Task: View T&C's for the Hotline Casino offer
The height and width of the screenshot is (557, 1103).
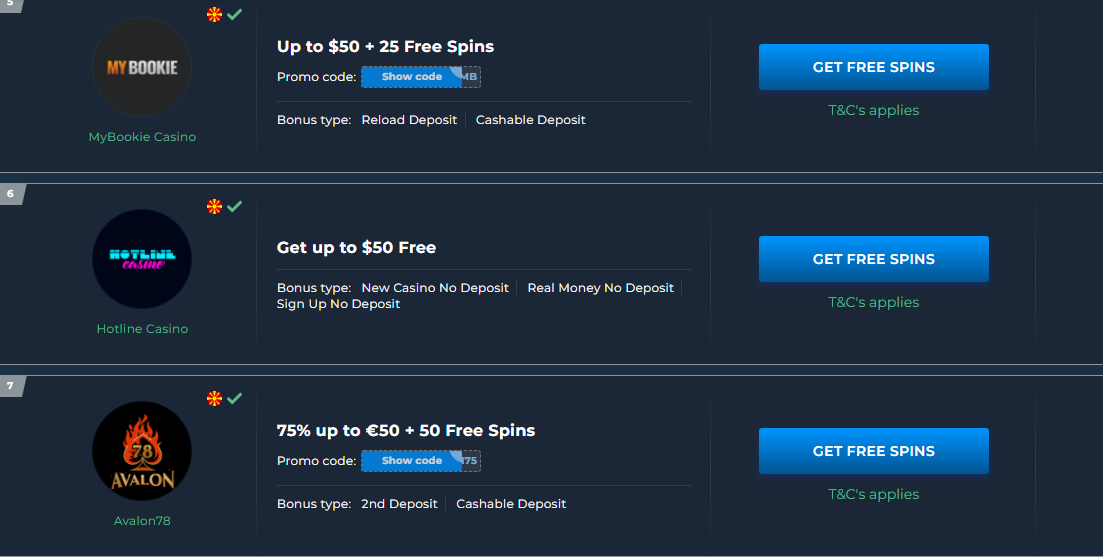Action: (x=873, y=302)
